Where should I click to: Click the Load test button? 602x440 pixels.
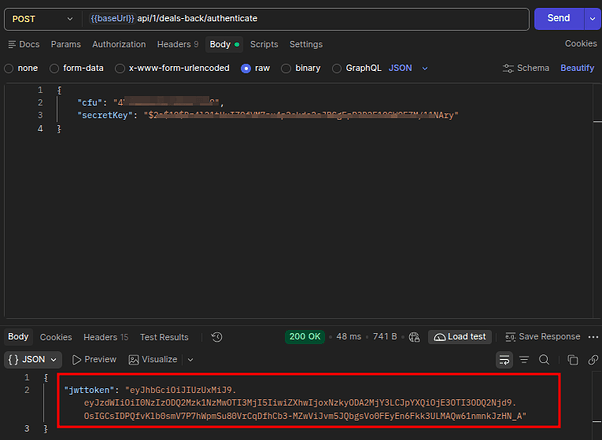click(460, 337)
